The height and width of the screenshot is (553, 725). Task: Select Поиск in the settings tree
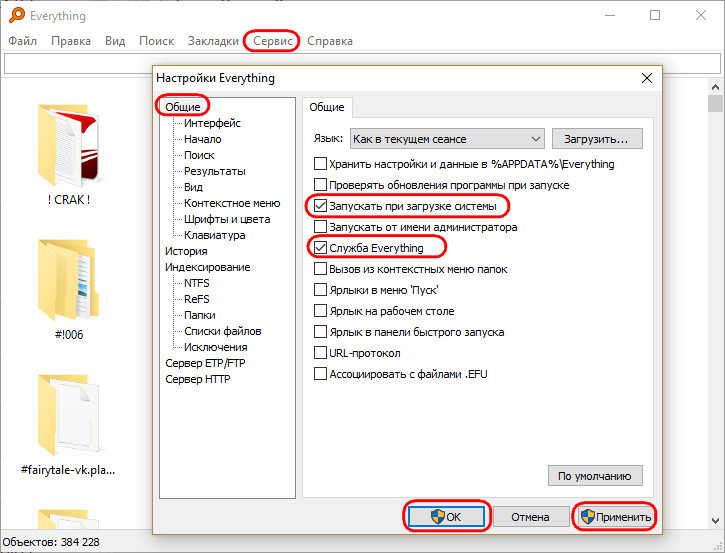tap(199, 155)
